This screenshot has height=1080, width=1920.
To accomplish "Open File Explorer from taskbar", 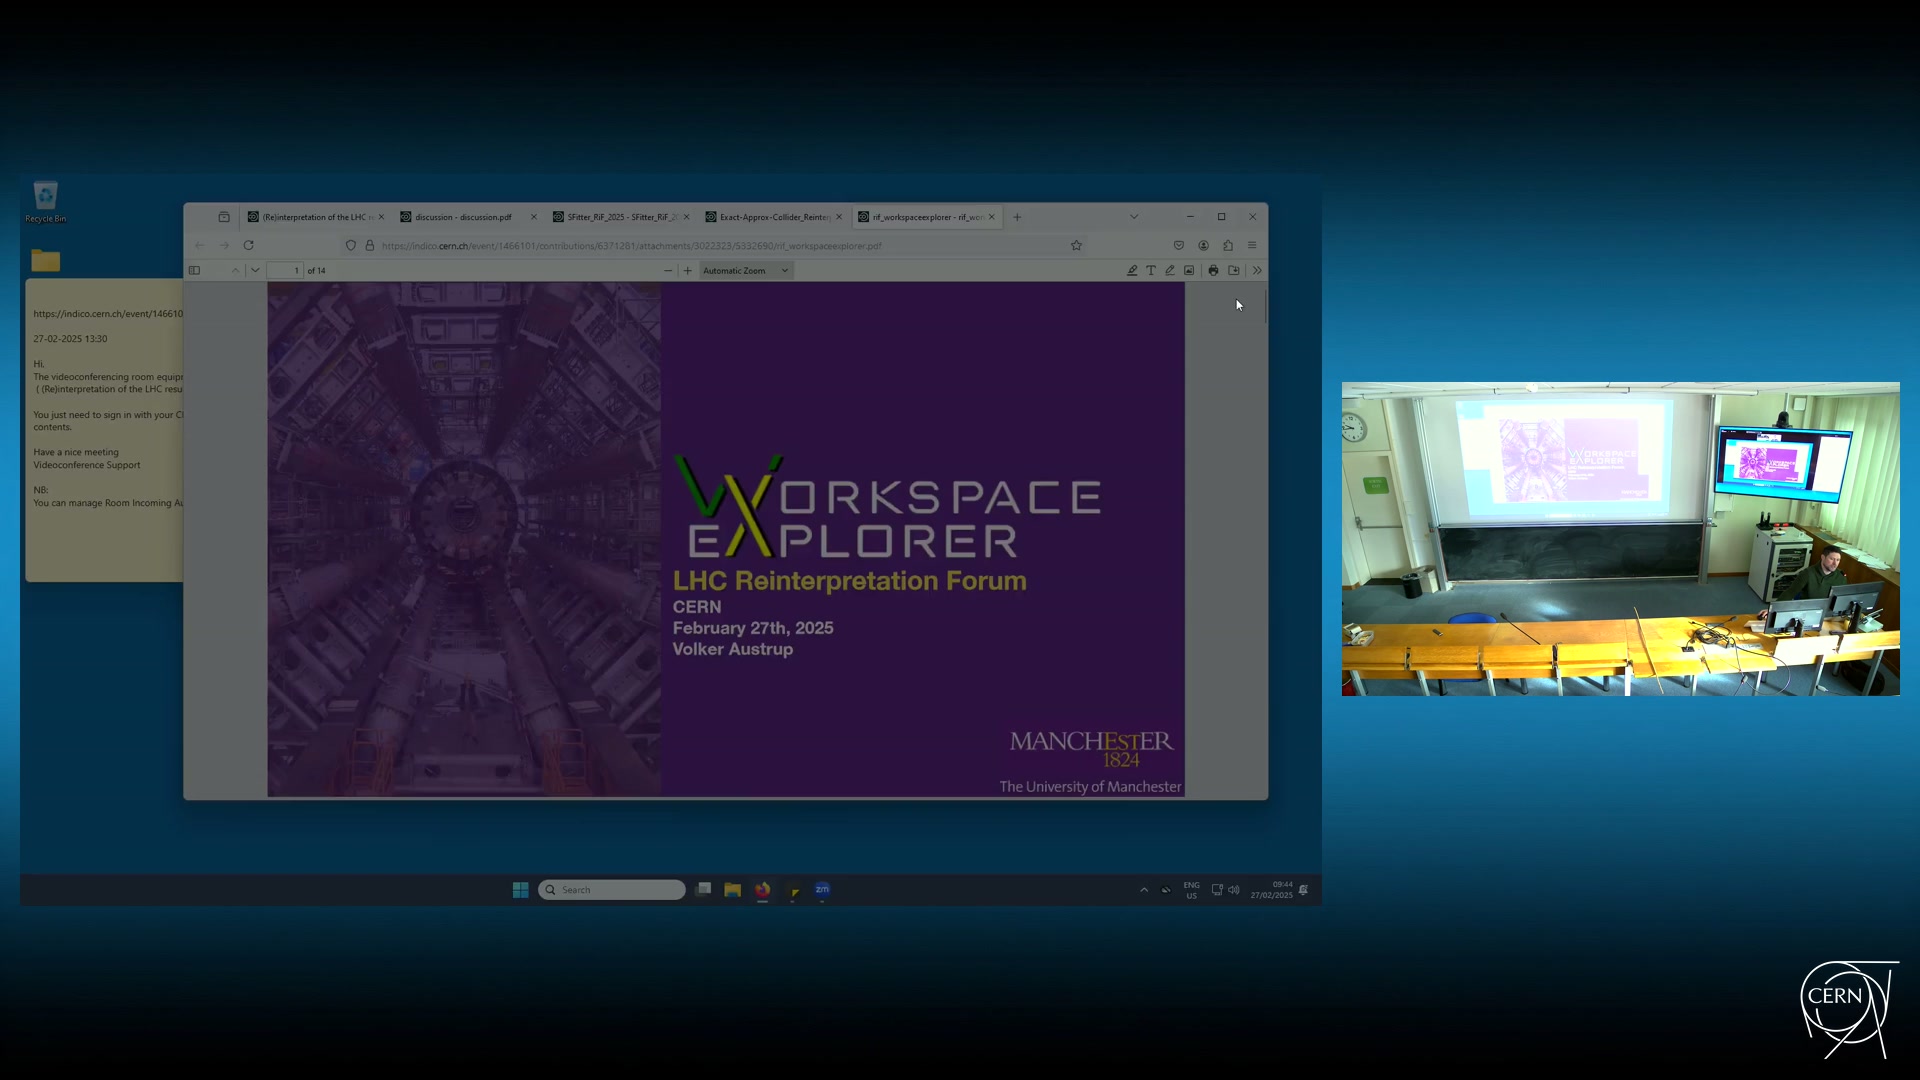I will point(733,890).
